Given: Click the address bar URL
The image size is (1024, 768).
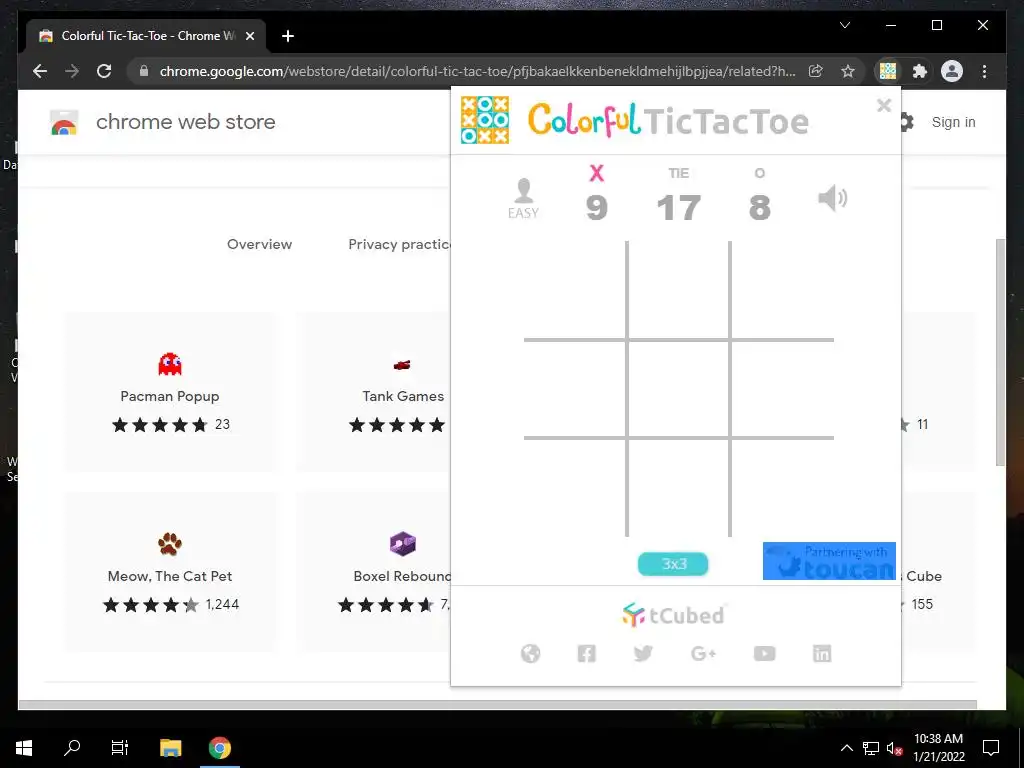Looking at the screenshot, I should (477, 71).
